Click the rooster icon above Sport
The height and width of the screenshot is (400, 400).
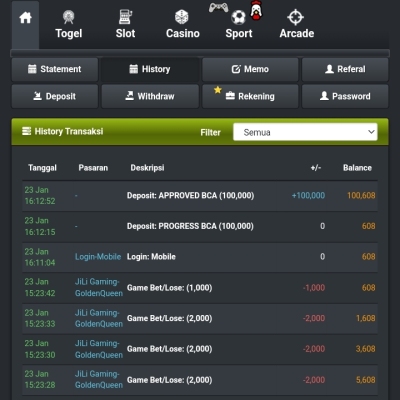pos(256,10)
